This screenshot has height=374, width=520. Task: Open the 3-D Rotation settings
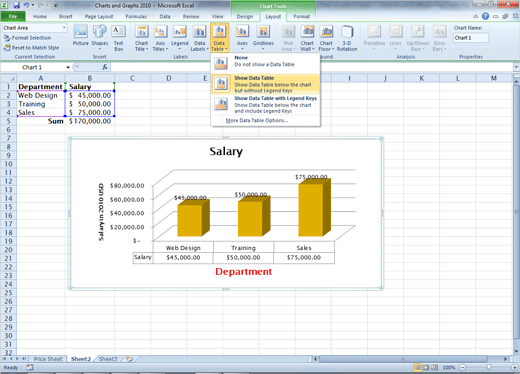point(347,38)
